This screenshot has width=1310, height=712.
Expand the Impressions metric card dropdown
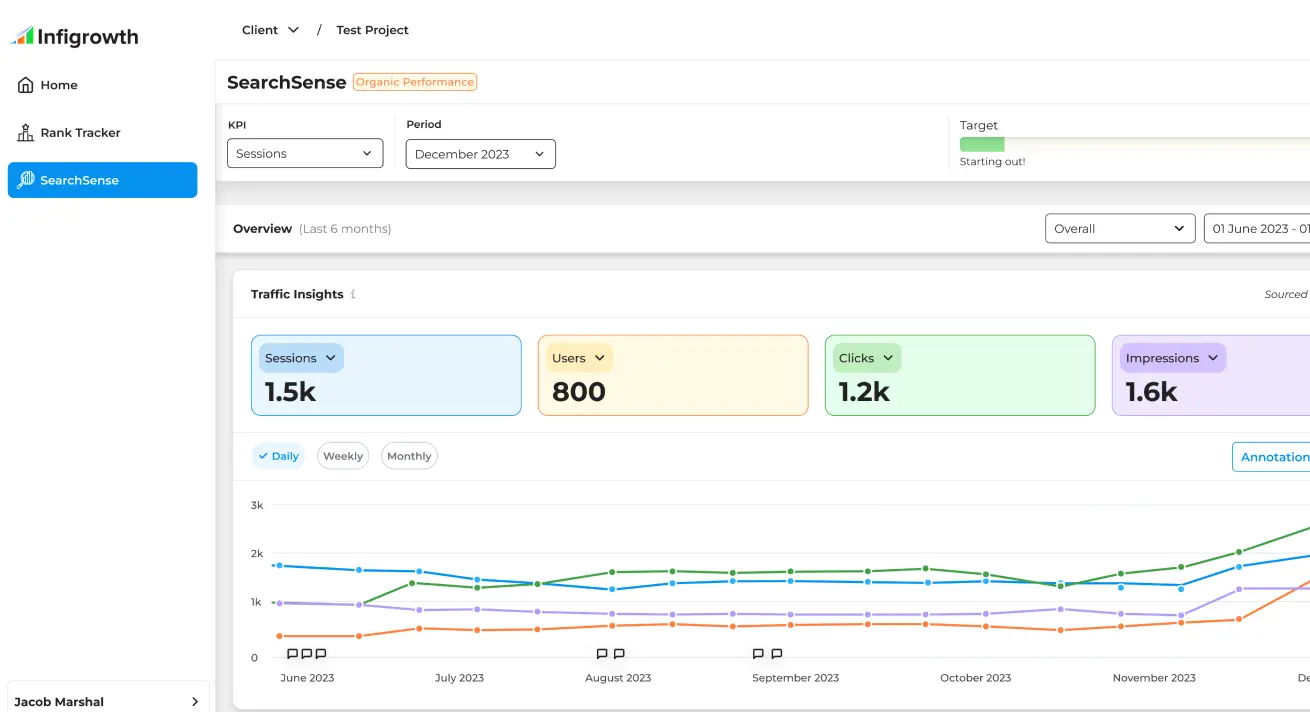(x=1172, y=358)
